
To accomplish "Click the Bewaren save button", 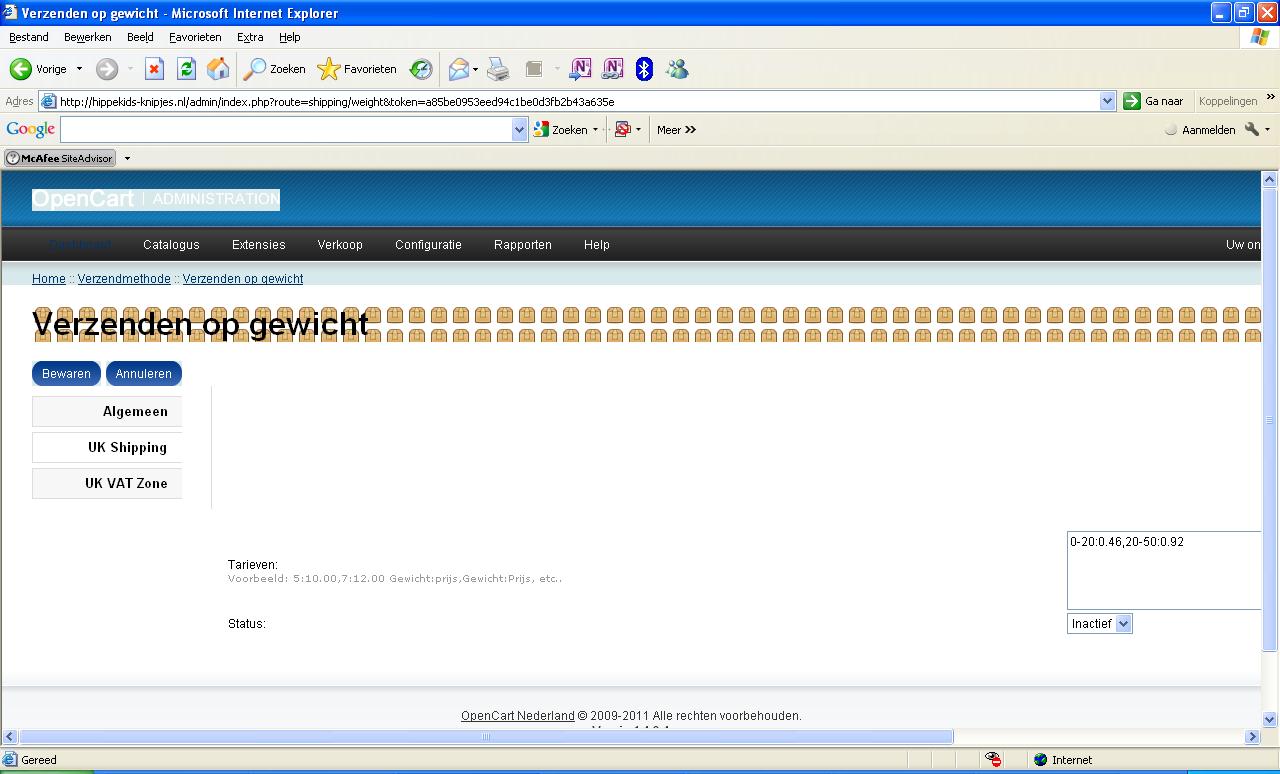I will [66, 373].
